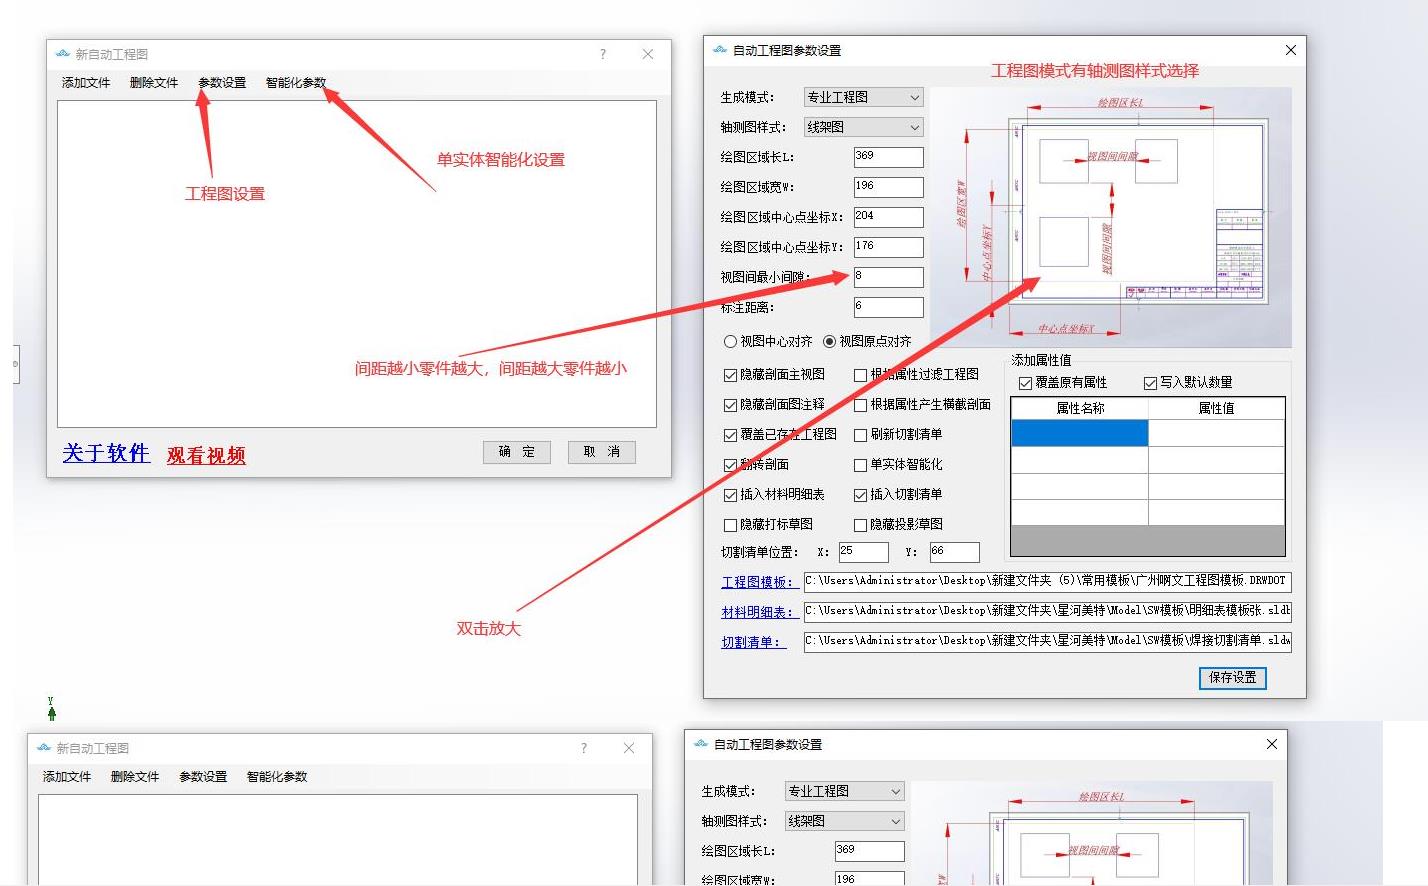The width and height of the screenshot is (1428, 886).
Task: Click the help question mark in lower 新自动工程图 window
Action: (584, 748)
